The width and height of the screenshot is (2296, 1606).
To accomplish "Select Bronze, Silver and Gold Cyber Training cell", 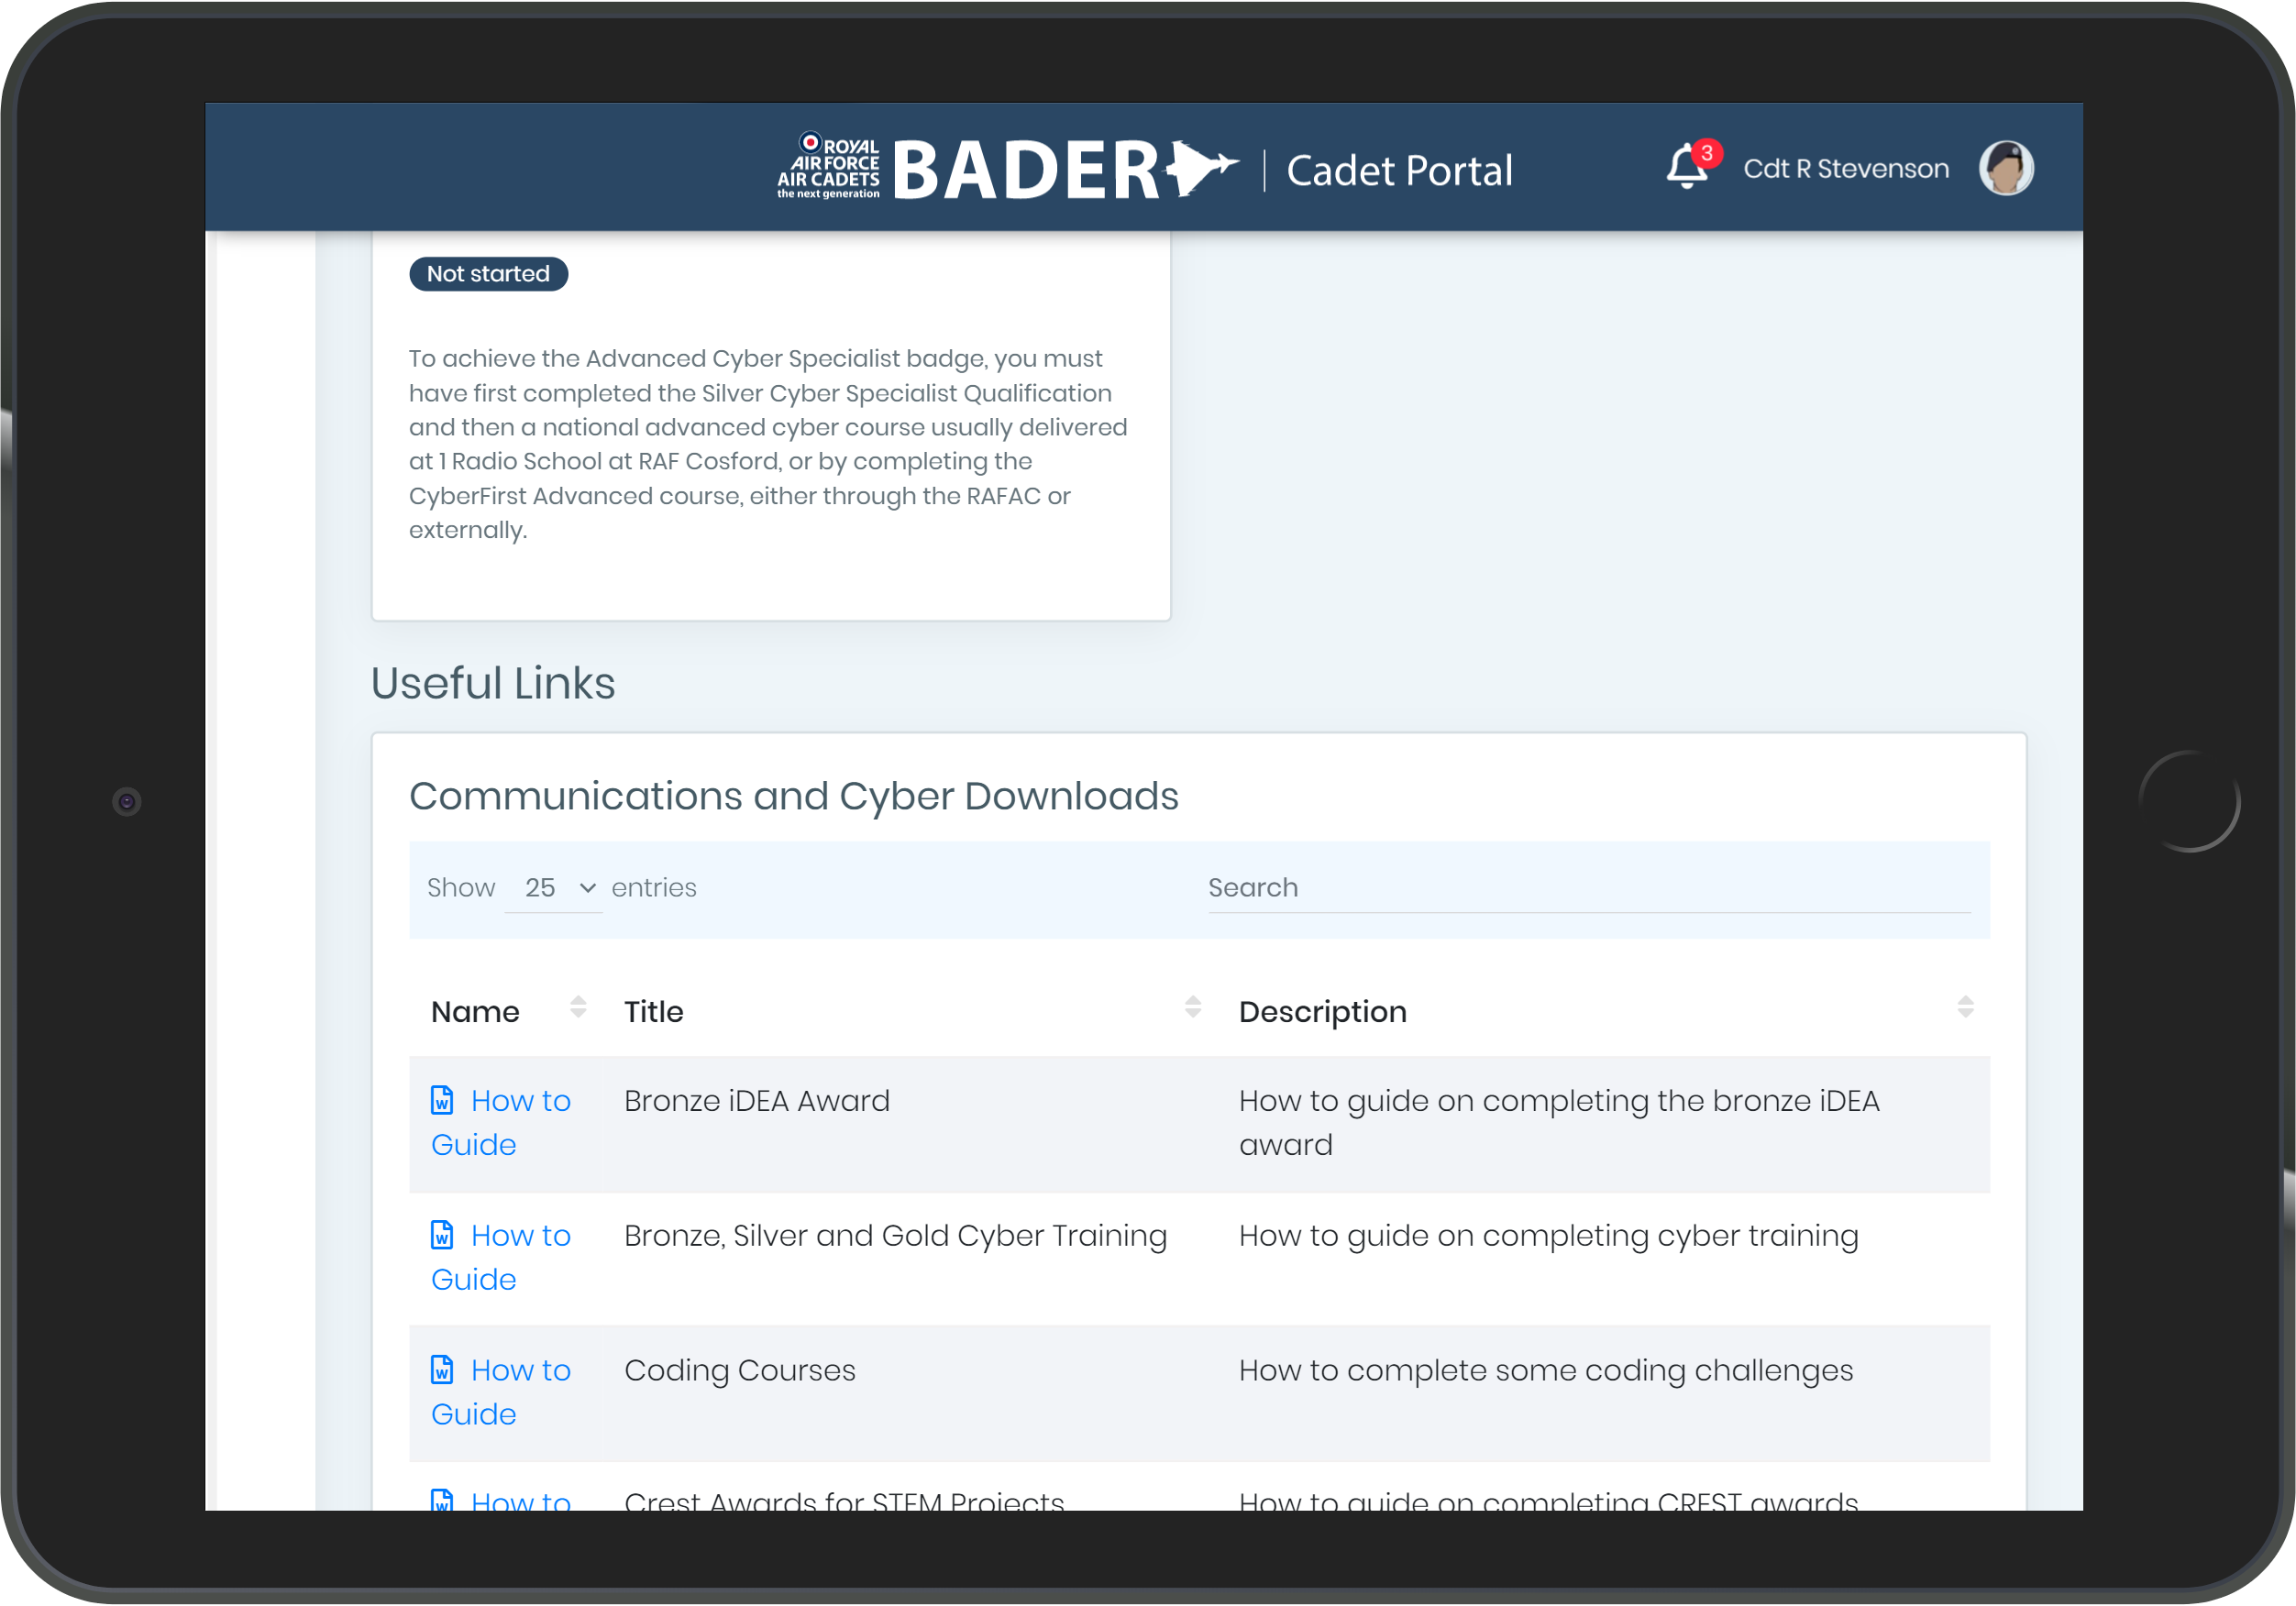I will (x=895, y=1237).
